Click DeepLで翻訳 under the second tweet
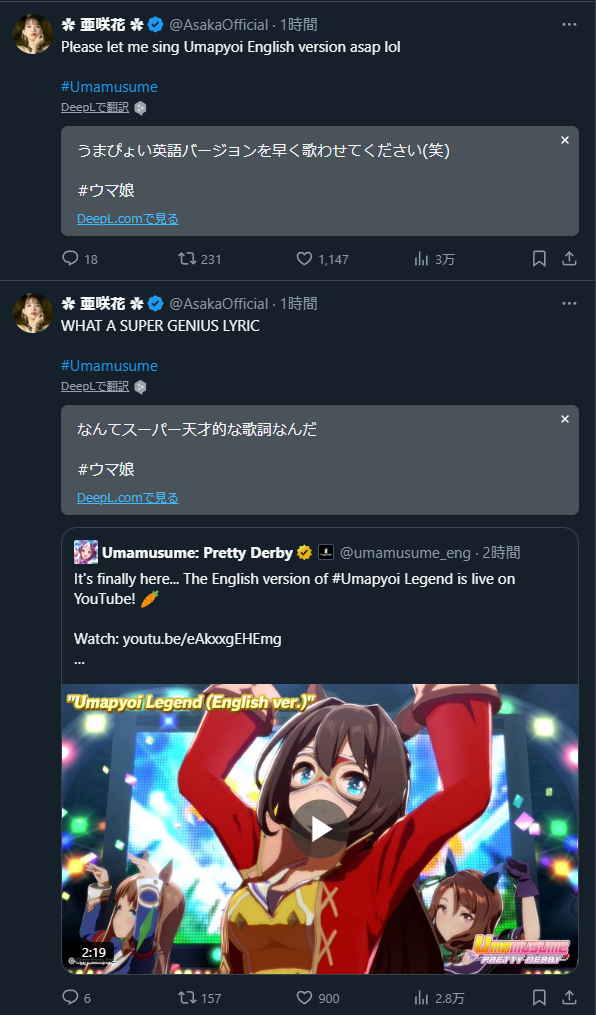 95,386
